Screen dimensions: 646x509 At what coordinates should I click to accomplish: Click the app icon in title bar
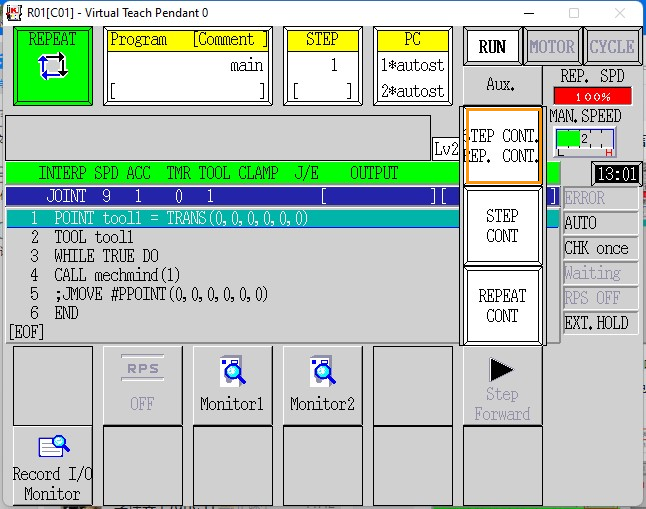(13, 13)
